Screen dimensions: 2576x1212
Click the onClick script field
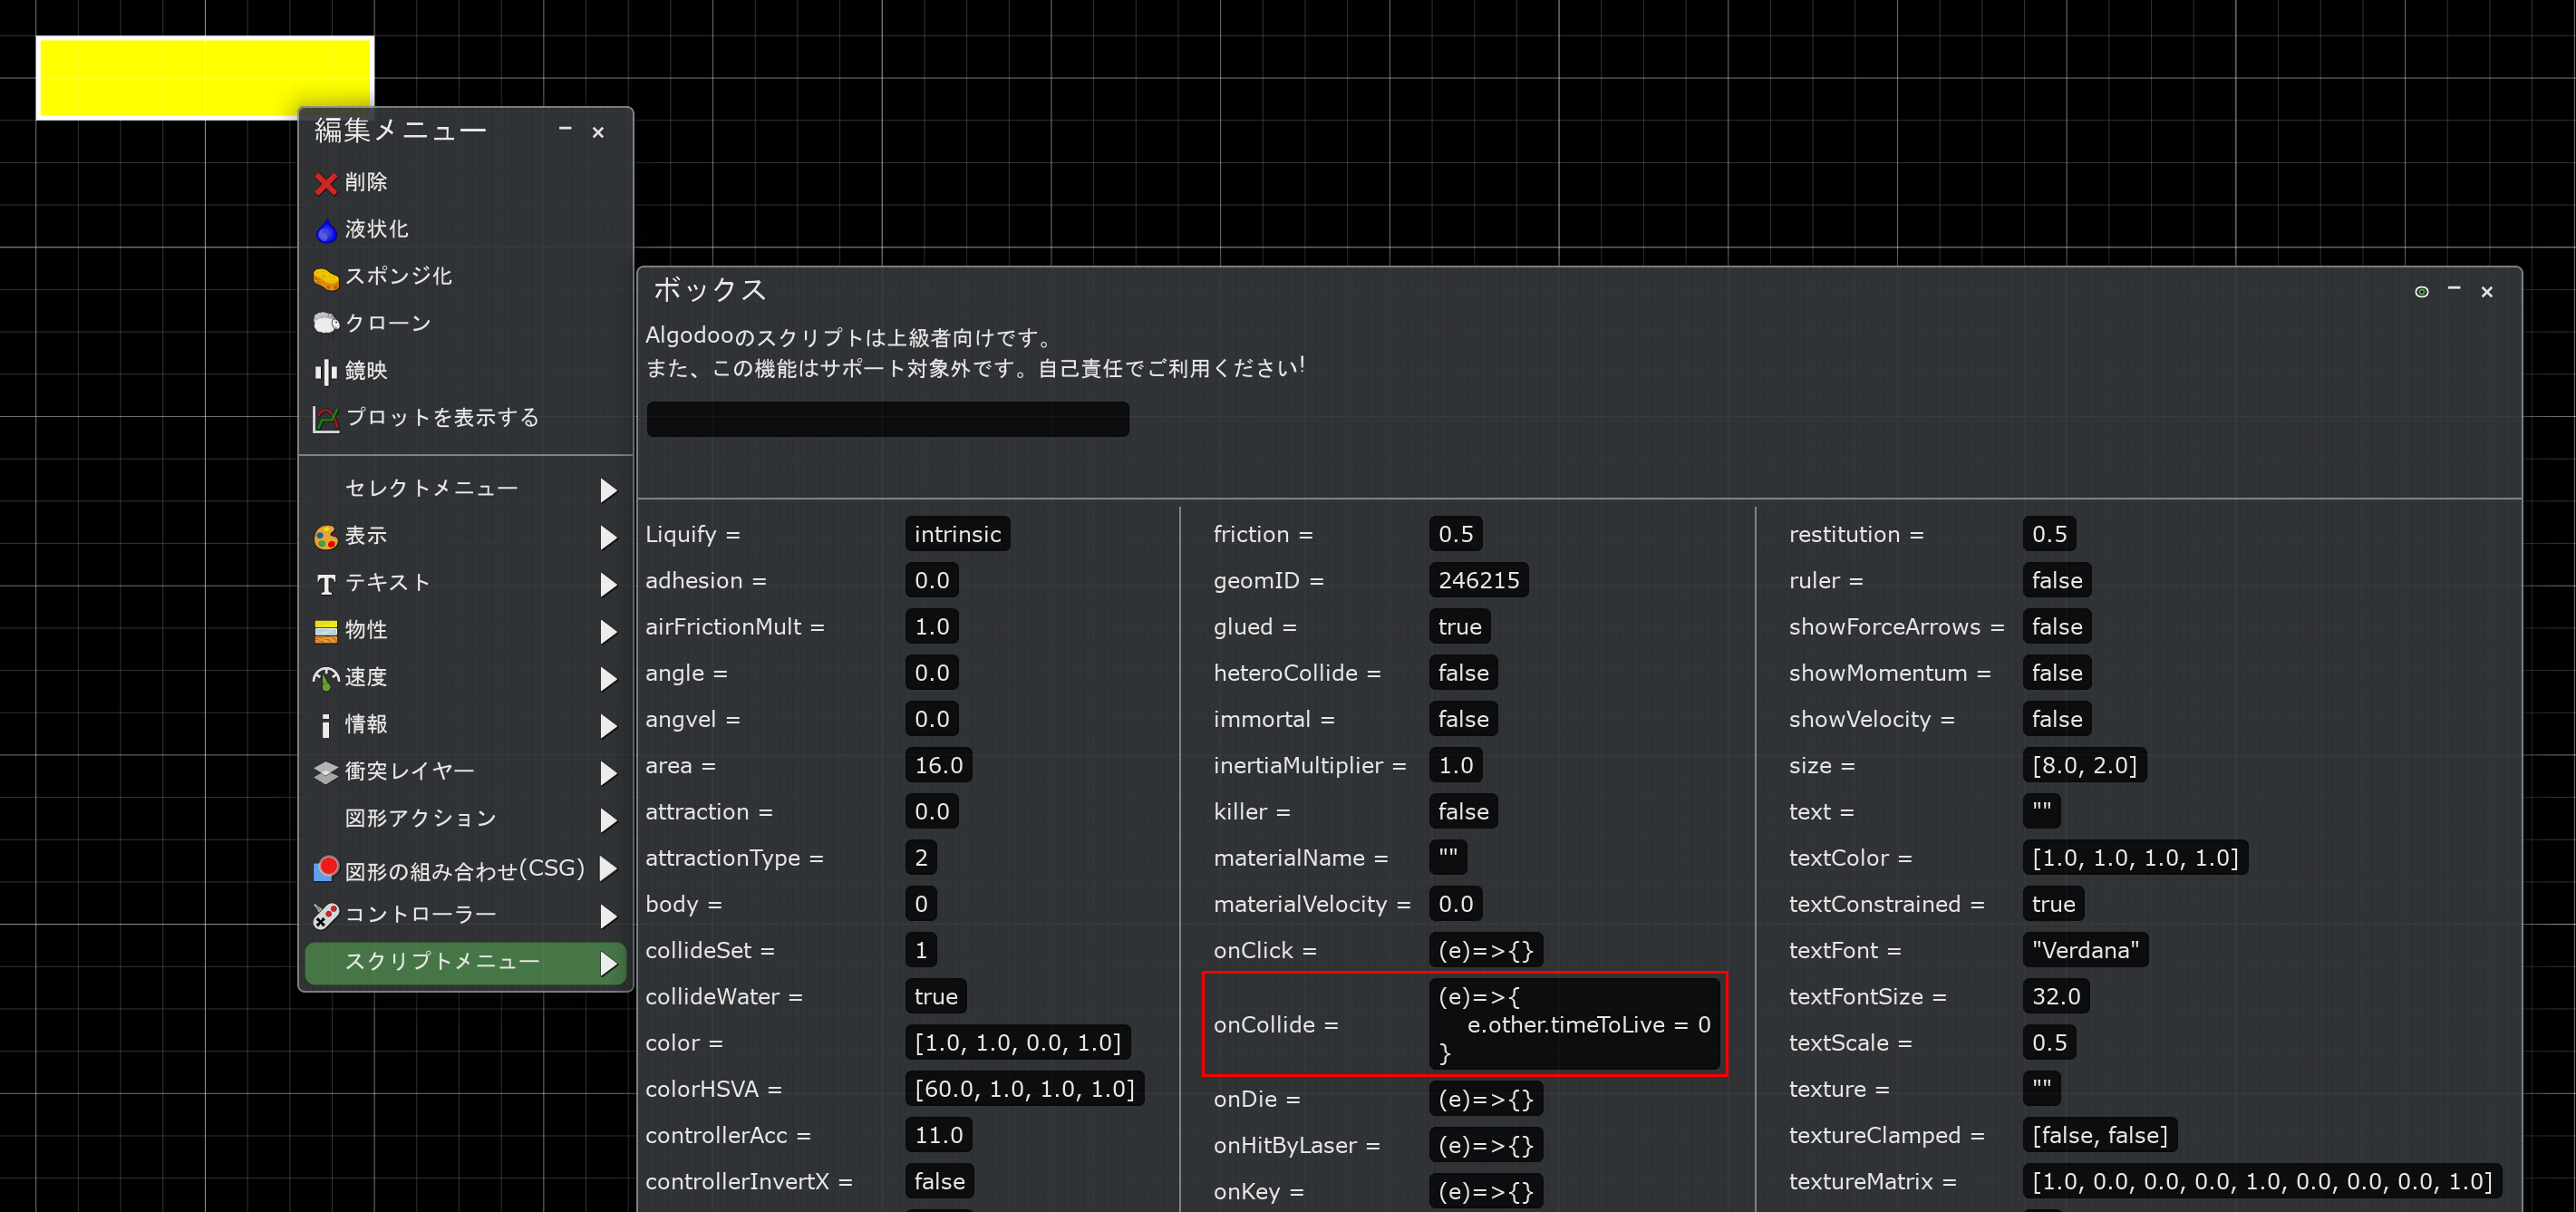(x=1485, y=951)
